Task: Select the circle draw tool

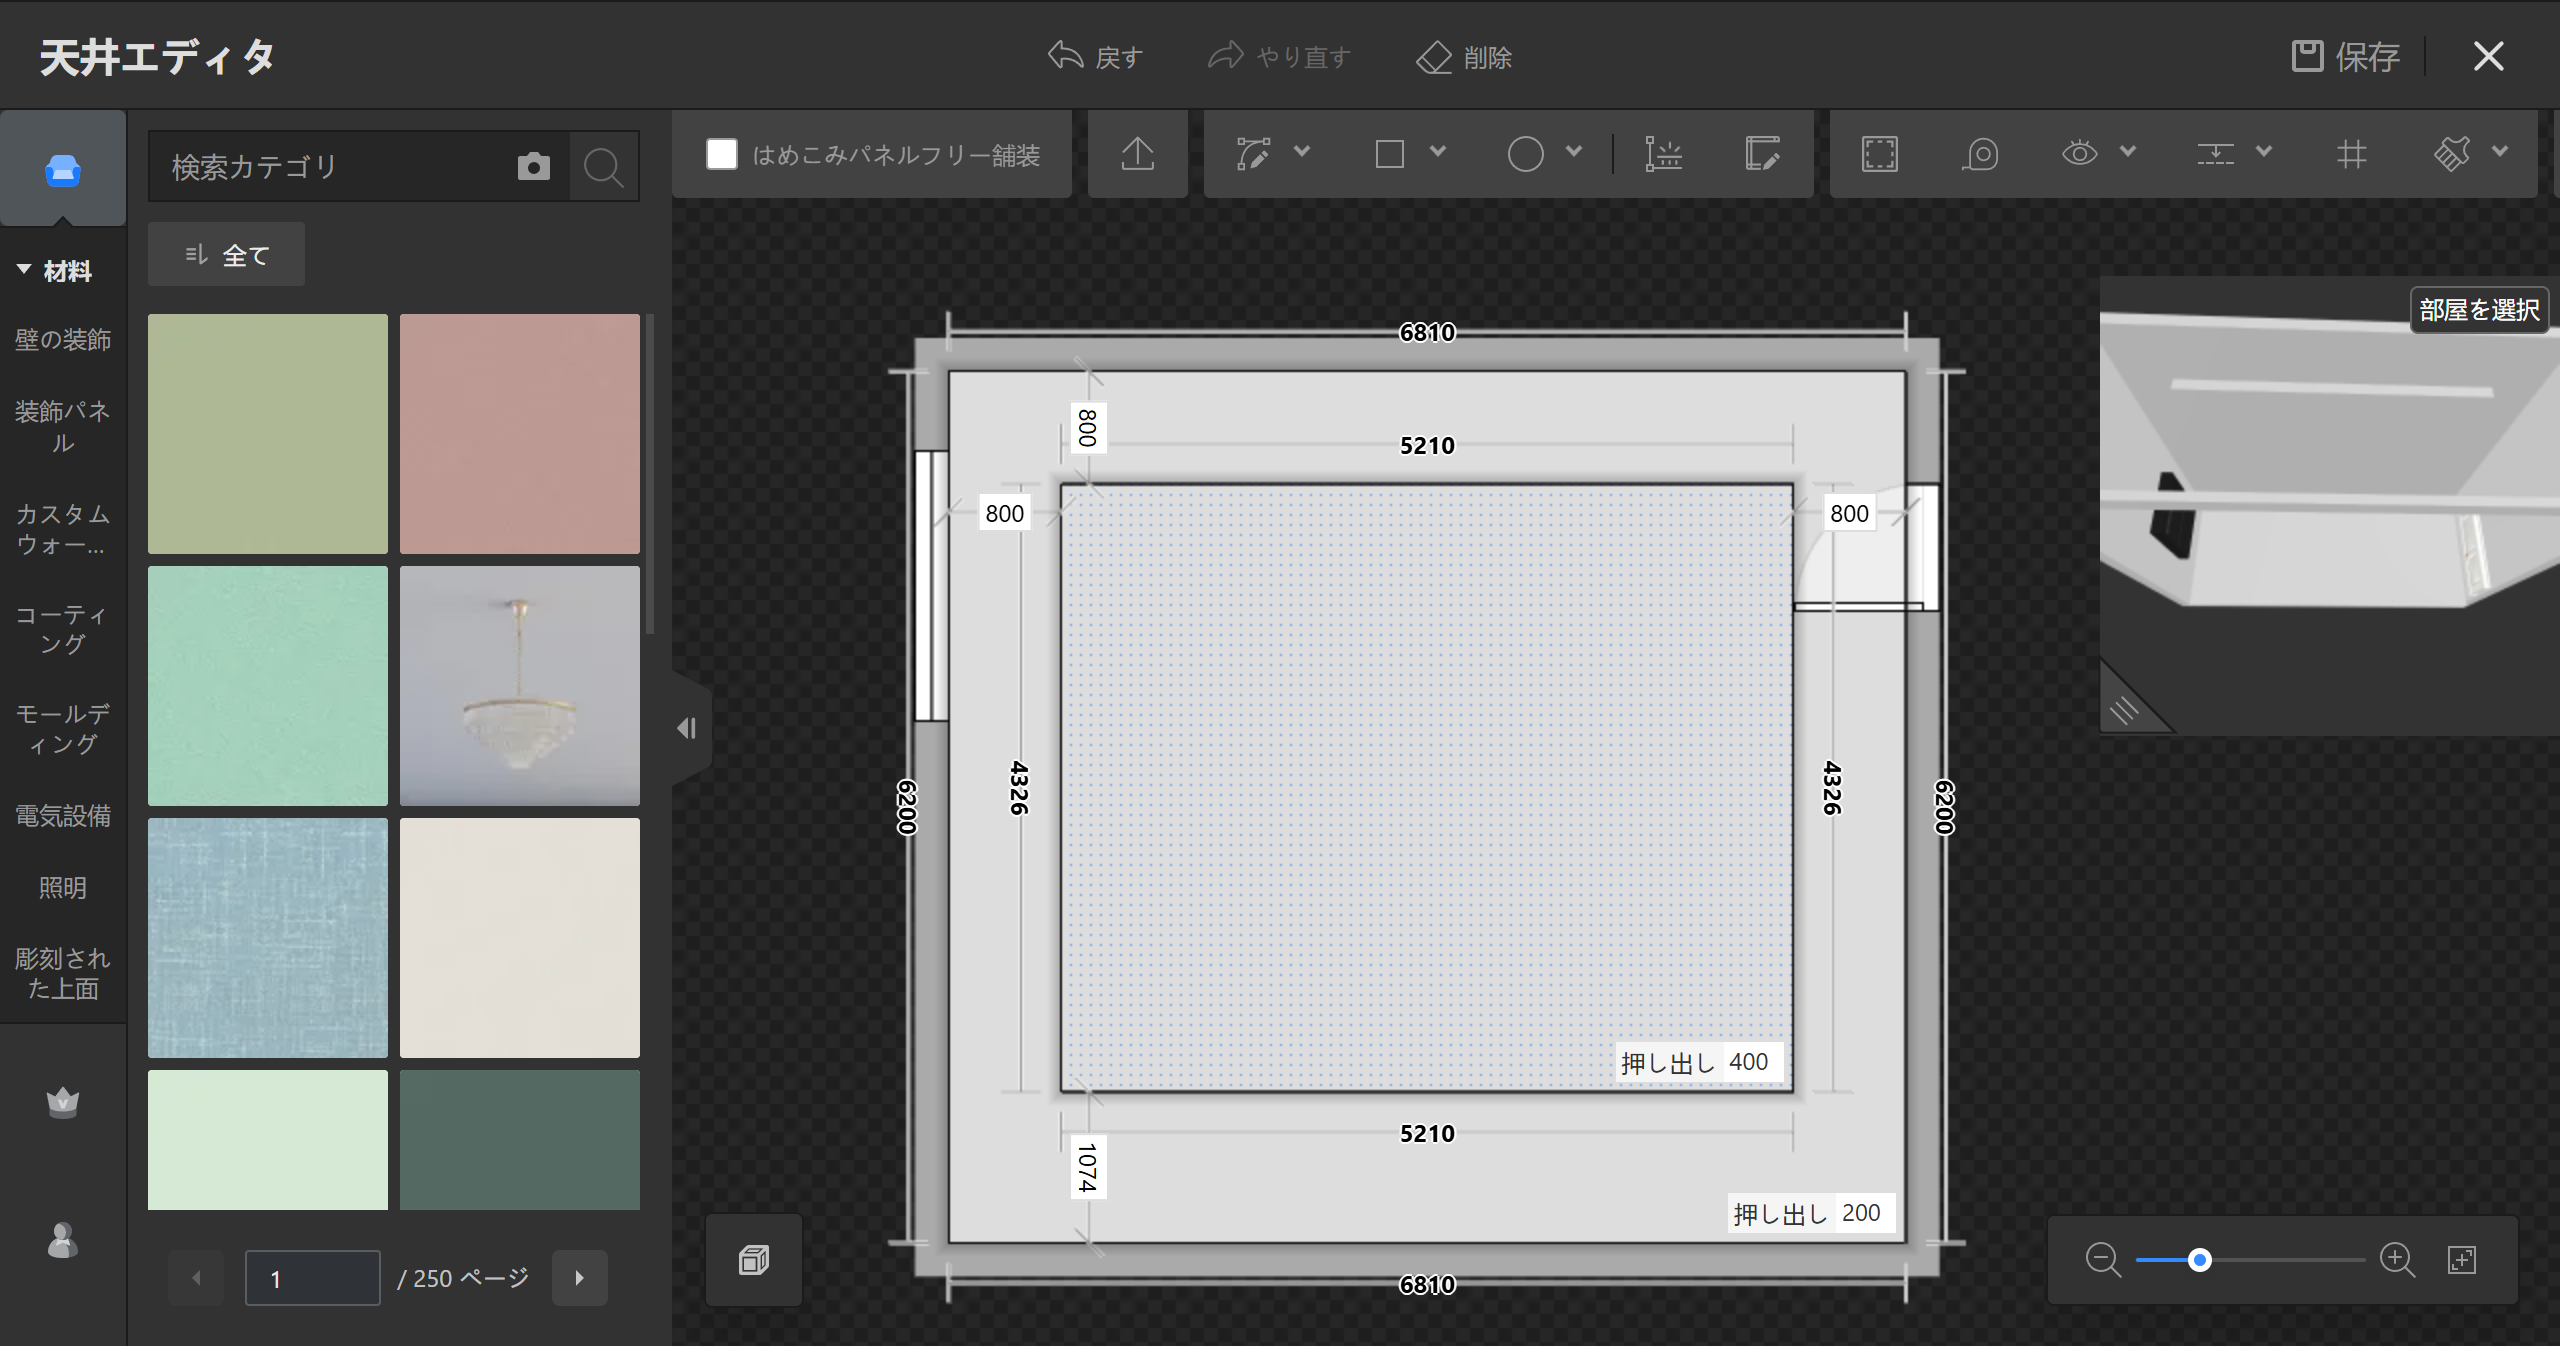Action: 1526,154
